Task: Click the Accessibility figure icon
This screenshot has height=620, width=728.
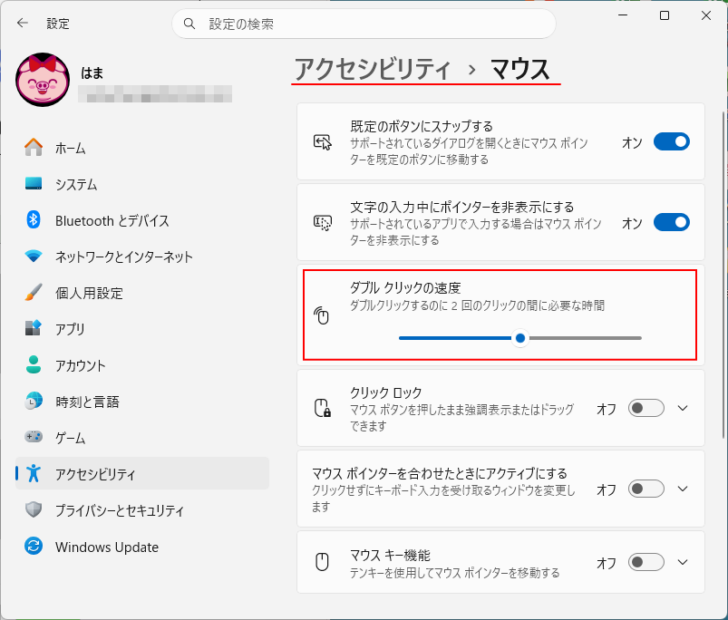Action: [x=33, y=473]
